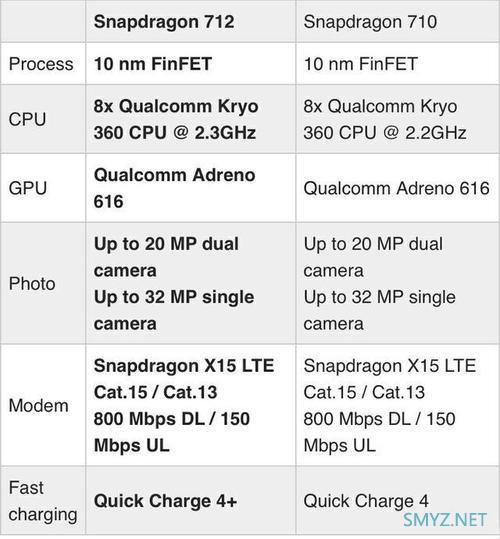The height and width of the screenshot is (539, 500).
Task: Click the Quick Charge 4 cell
Action: click(x=398, y=501)
